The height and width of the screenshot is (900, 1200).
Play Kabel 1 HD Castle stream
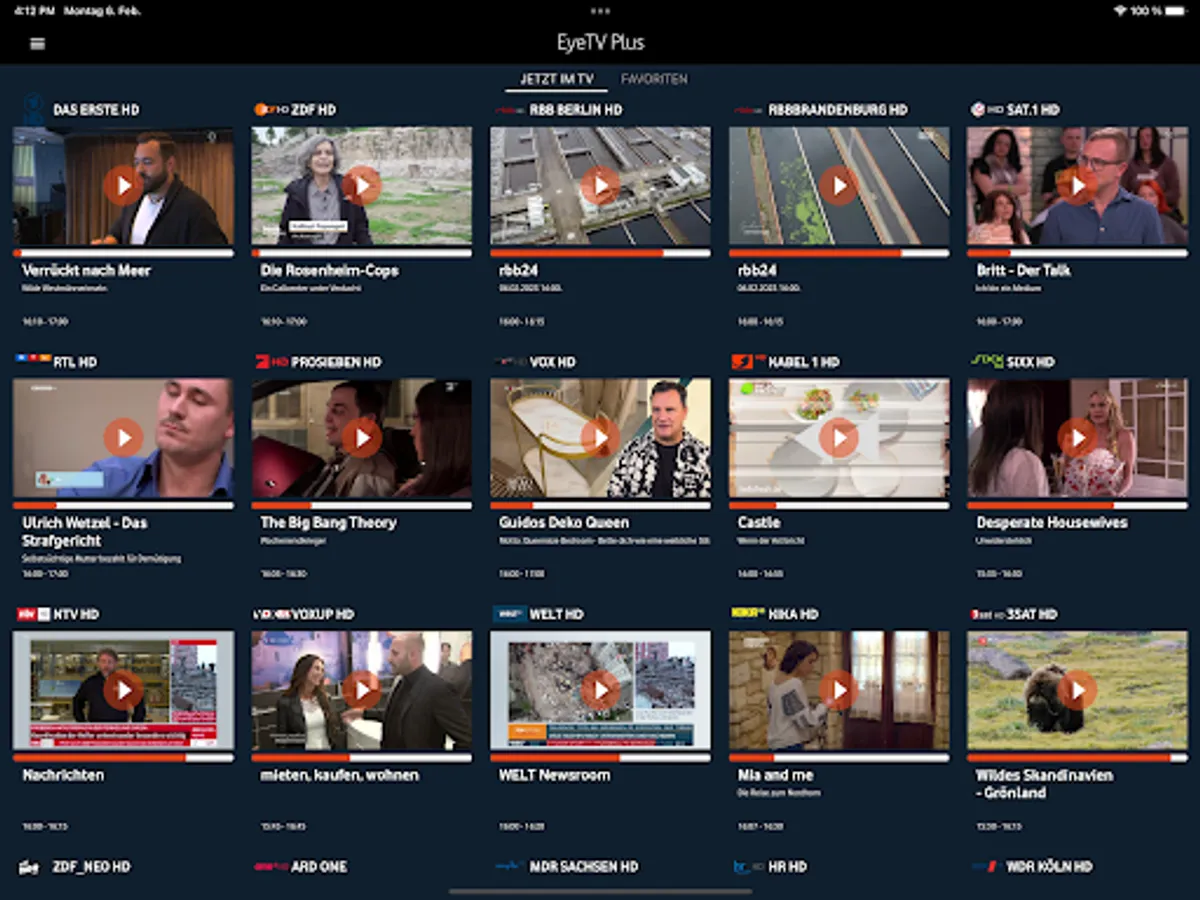point(839,437)
